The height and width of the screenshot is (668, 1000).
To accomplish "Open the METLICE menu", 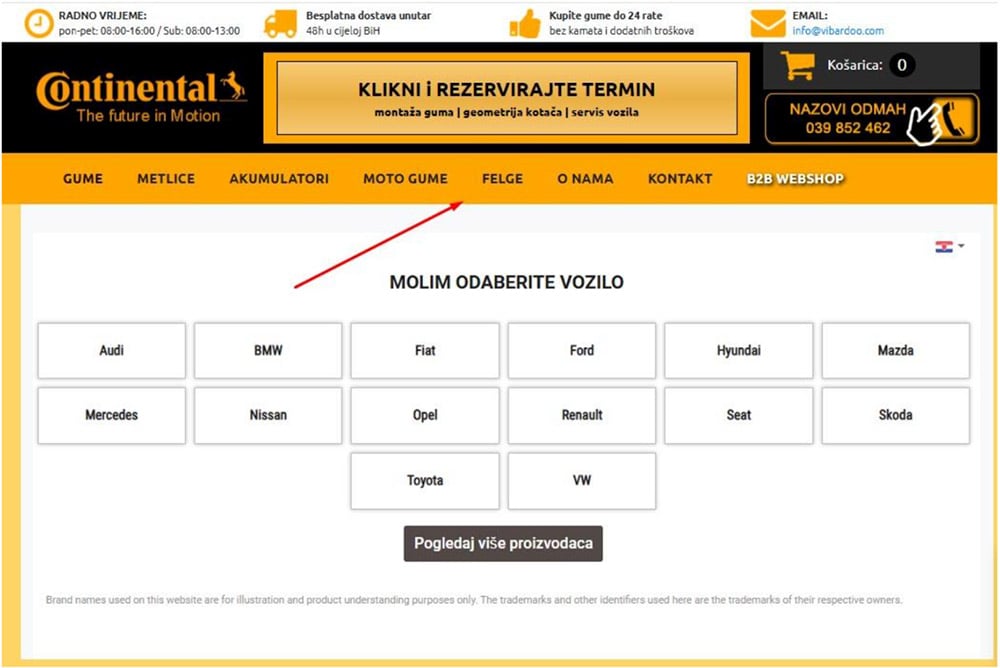I will [166, 179].
